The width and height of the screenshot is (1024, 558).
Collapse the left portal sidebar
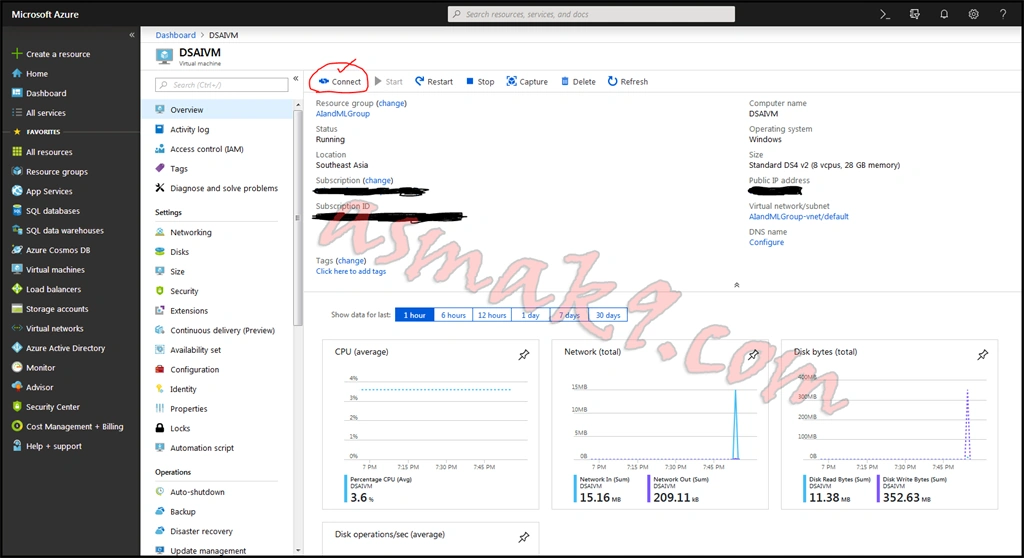tap(131, 35)
